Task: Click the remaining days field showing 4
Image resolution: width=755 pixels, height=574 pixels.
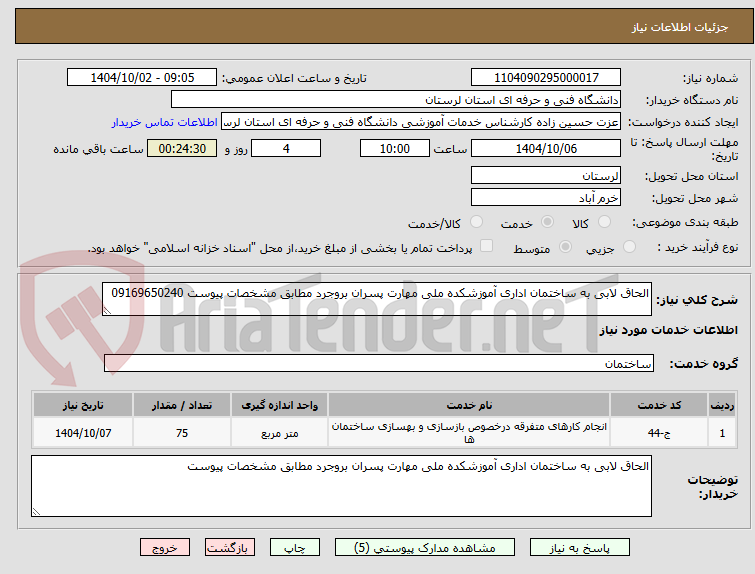Action: click(x=286, y=148)
